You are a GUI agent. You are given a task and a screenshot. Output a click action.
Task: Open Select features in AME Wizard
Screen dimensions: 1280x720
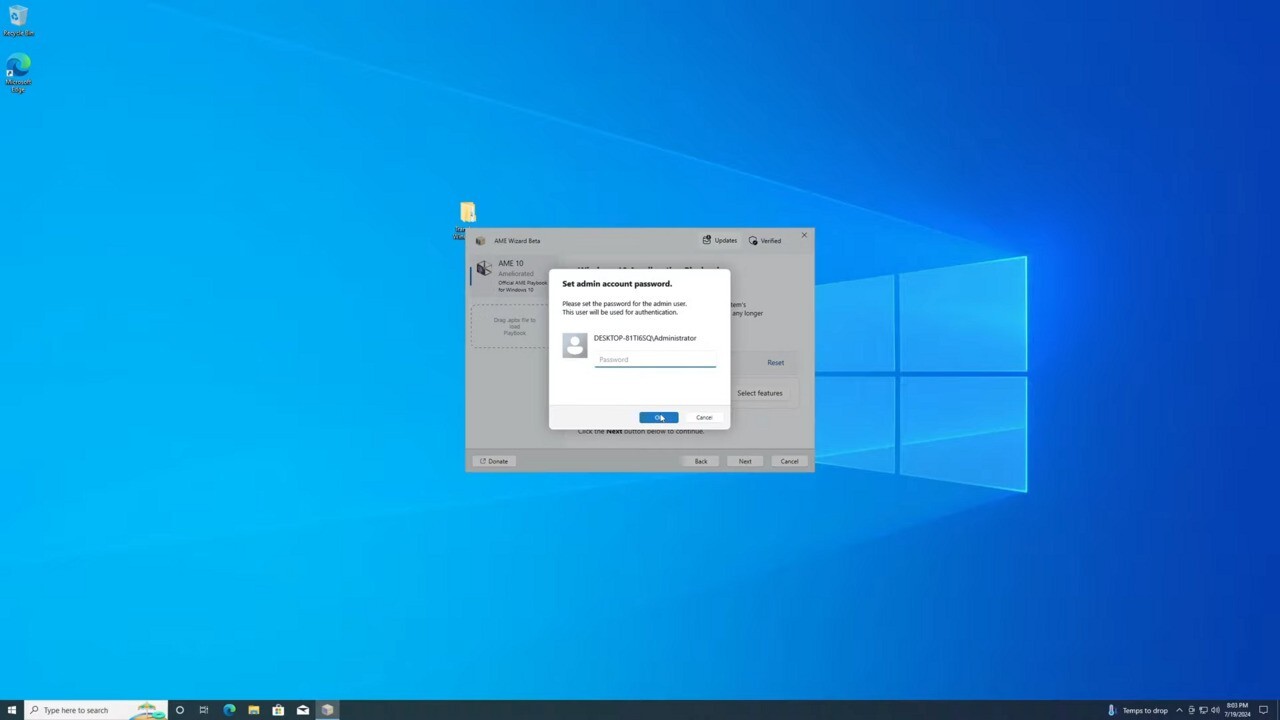click(760, 393)
